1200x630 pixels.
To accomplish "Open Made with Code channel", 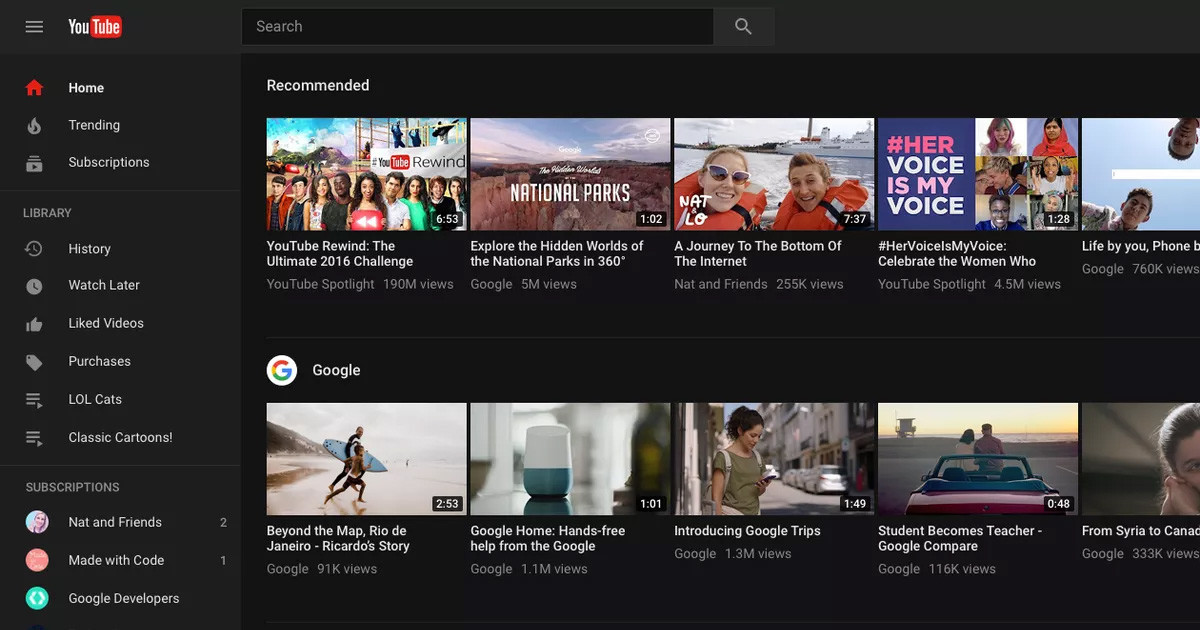I will [116, 560].
